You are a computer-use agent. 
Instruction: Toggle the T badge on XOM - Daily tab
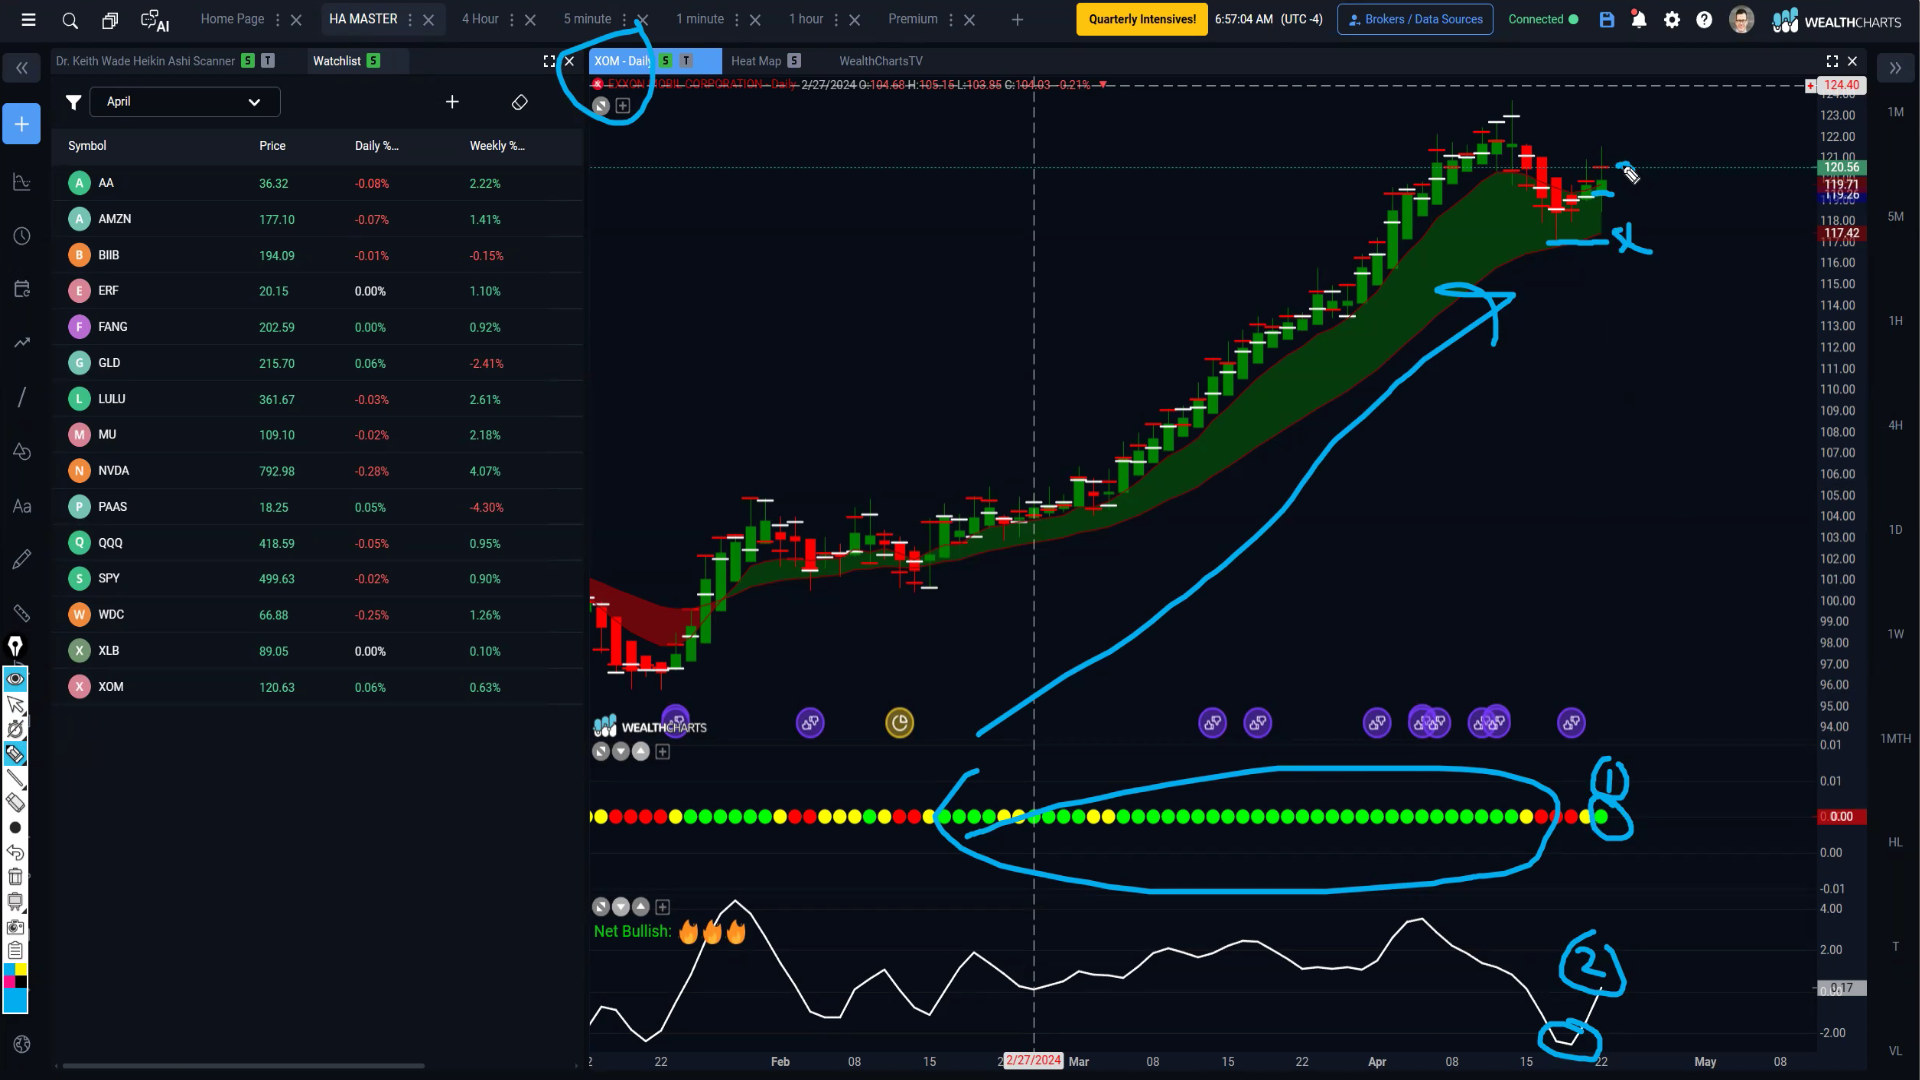(686, 61)
